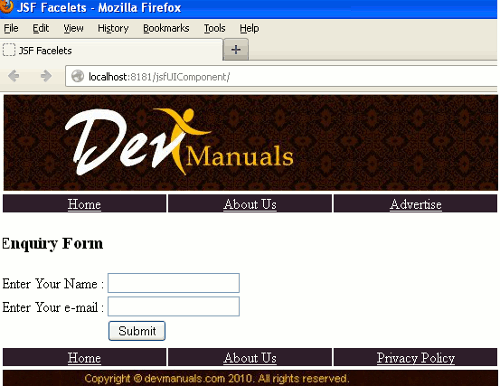Open the View menu
The height and width of the screenshot is (386, 500).
[x=73, y=28]
